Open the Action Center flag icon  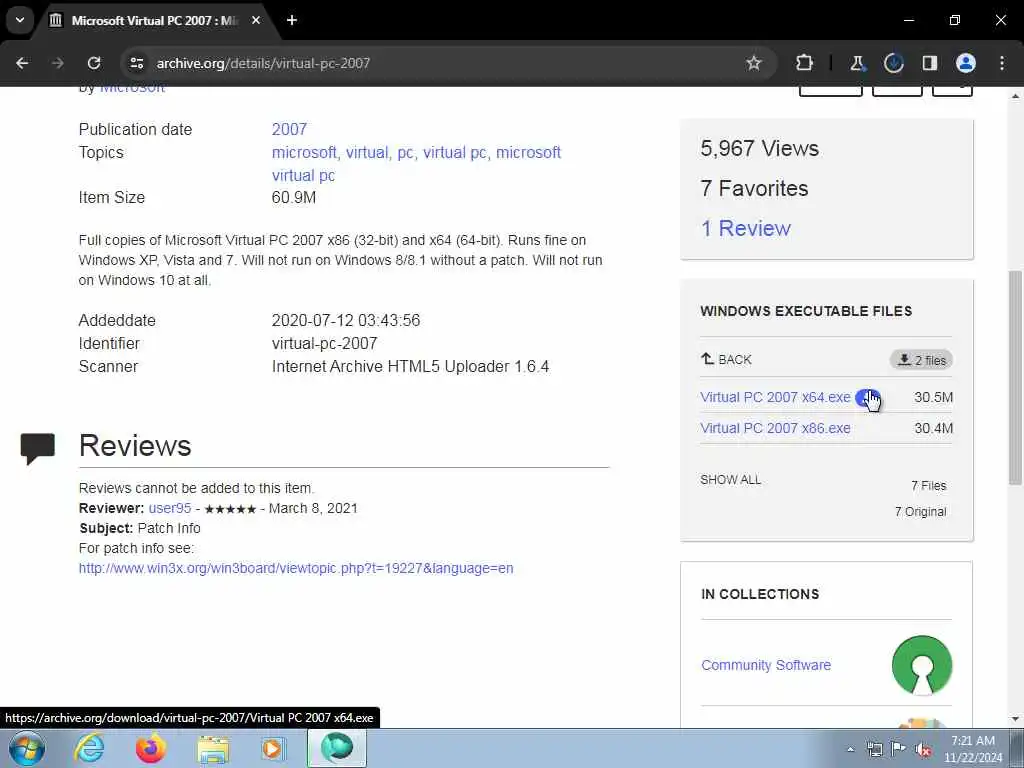click(898, 749)
